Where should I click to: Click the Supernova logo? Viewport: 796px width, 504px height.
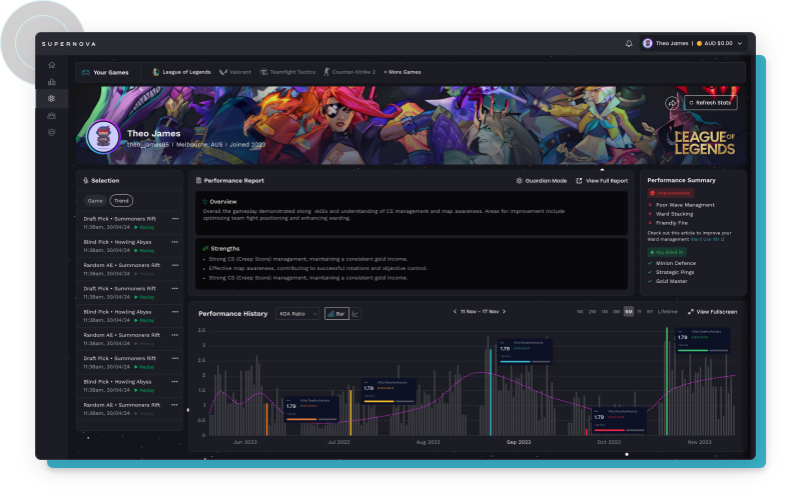(69, 44)
